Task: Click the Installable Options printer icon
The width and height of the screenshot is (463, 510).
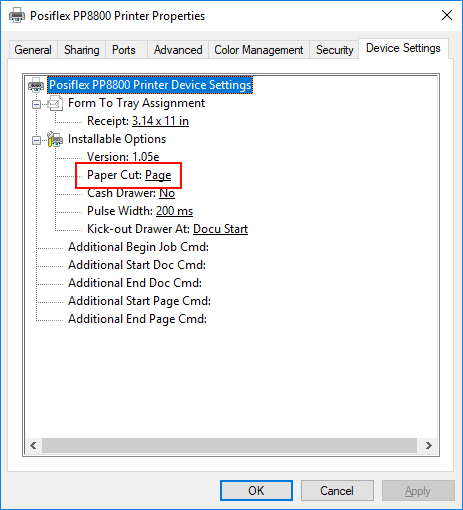Action: (x=55, y=139)
